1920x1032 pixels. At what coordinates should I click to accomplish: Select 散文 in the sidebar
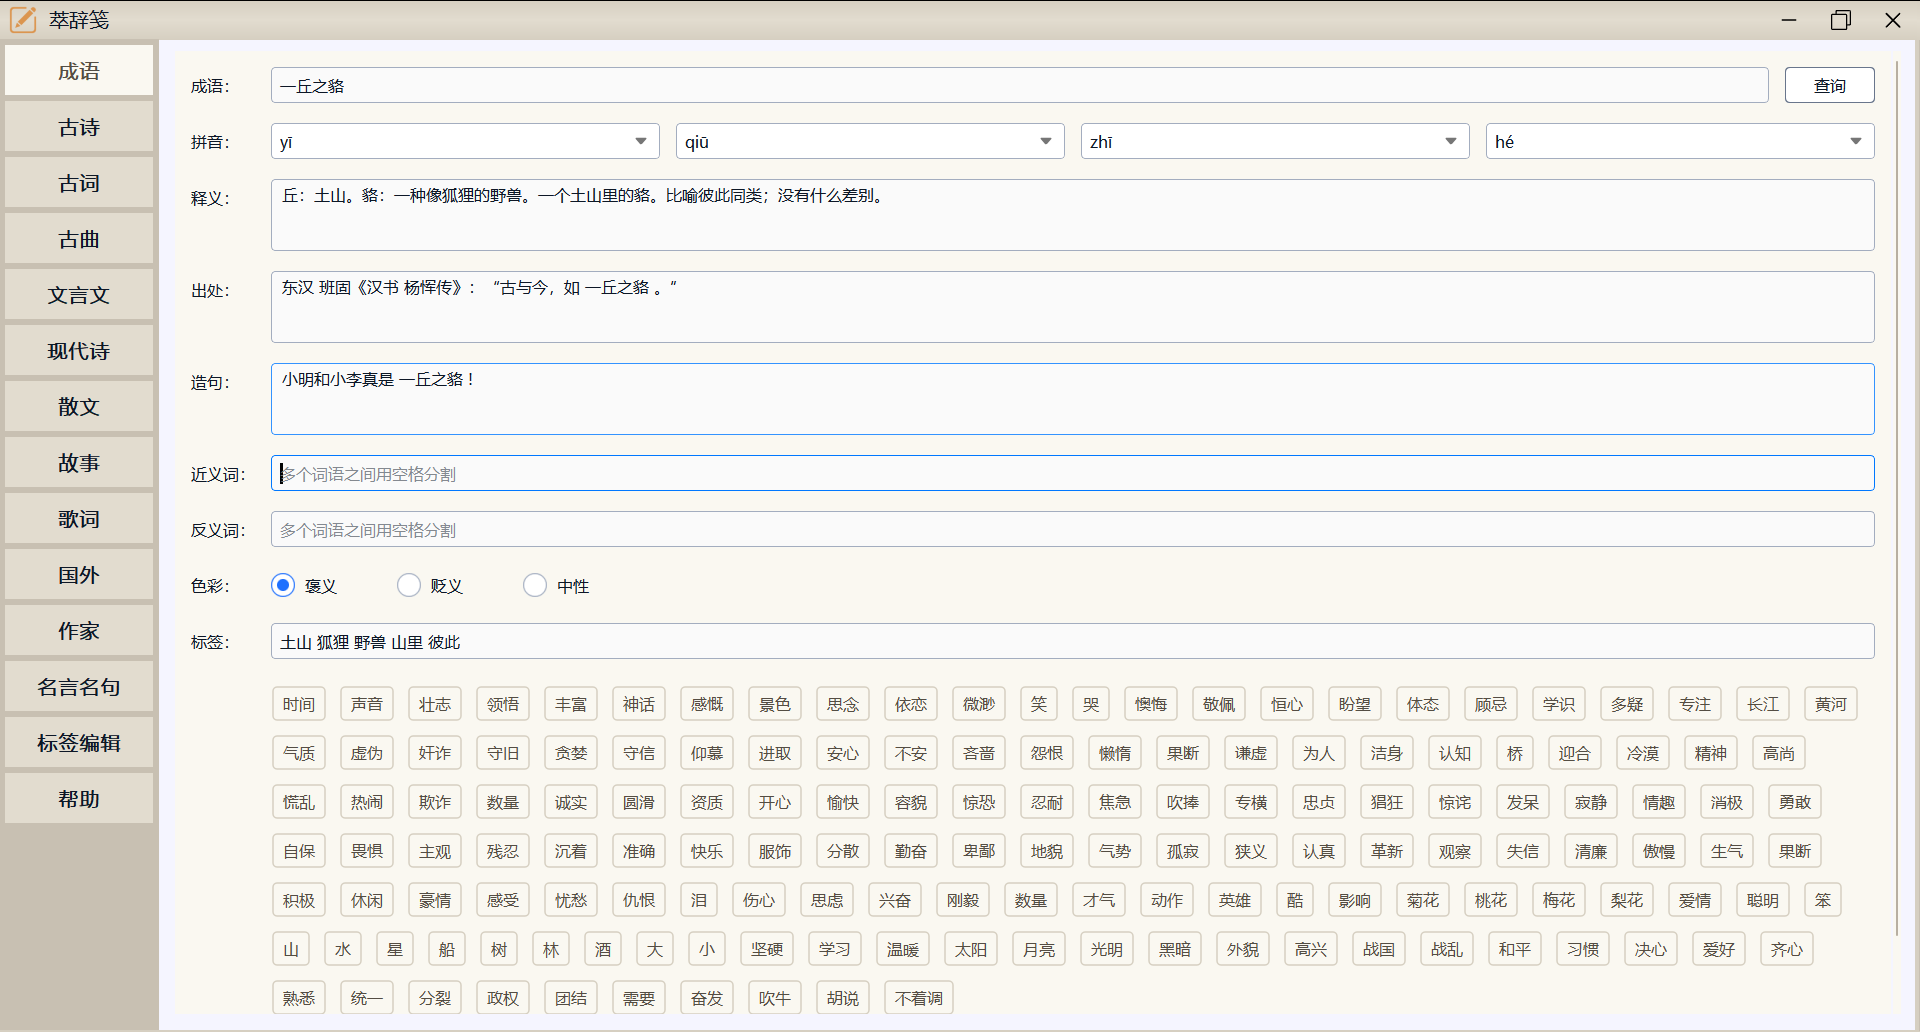coord(79,407)
